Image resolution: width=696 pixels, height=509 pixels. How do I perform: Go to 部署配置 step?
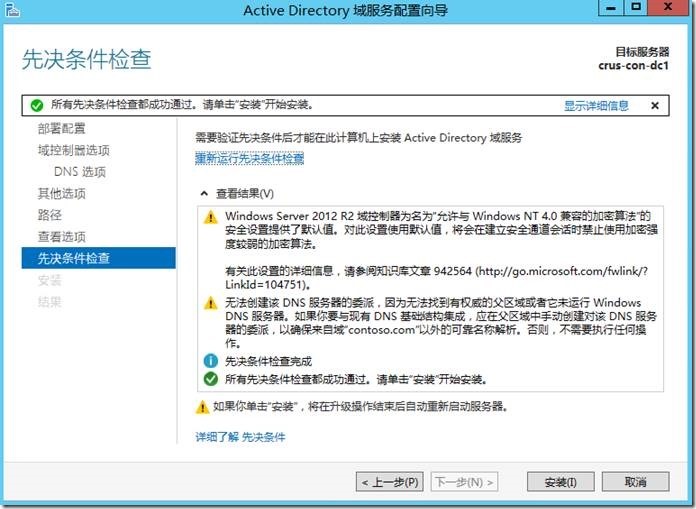tap(61, 129)
